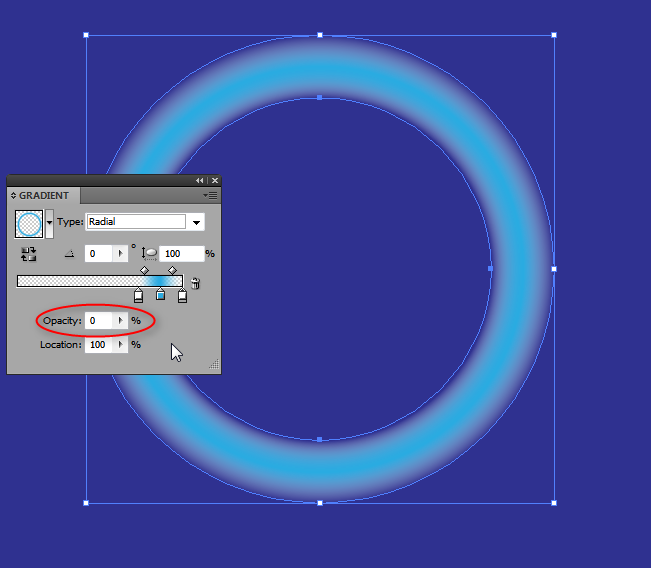Open the Location value arrow menu
Viewport: 651px width, 568px height.
point(121,345)
